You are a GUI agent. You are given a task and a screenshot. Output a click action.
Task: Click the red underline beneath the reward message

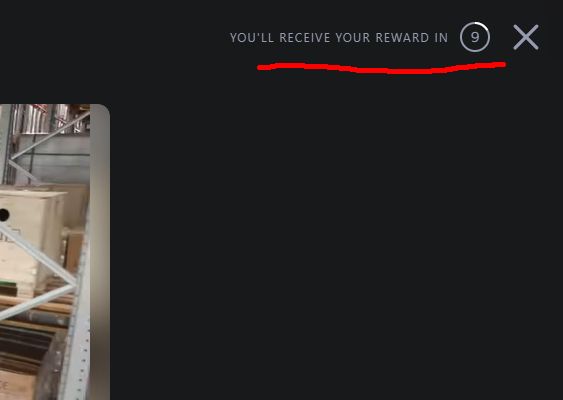(x=381, y=68)
